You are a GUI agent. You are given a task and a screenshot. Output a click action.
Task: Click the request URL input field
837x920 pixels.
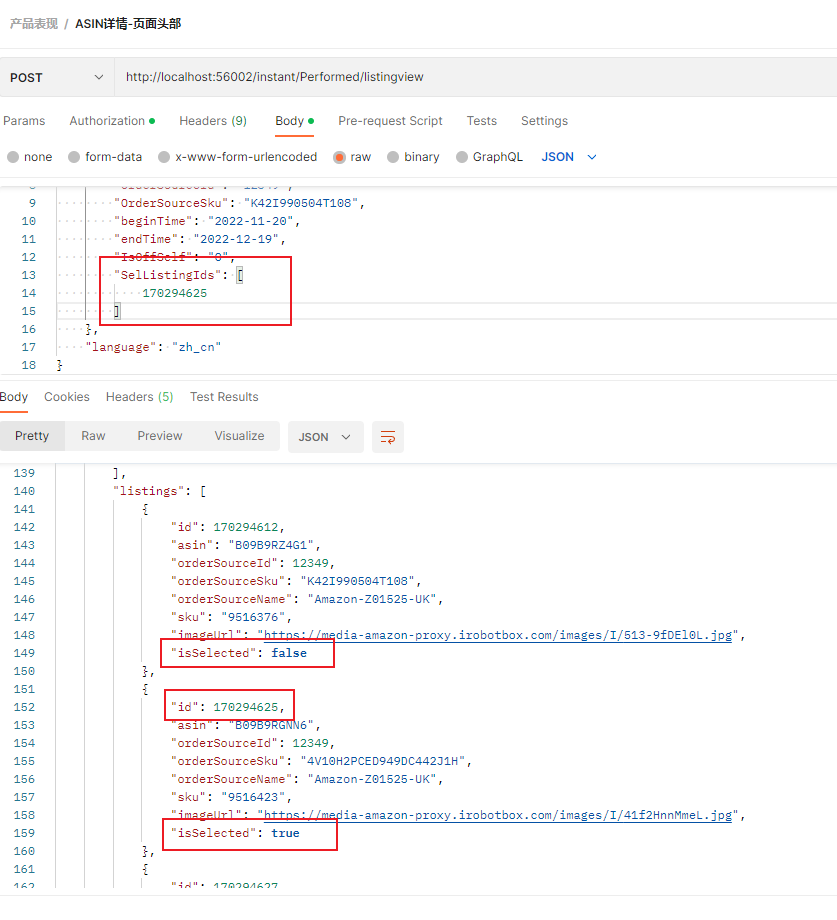pyautogui.click(x=476, y=77)
